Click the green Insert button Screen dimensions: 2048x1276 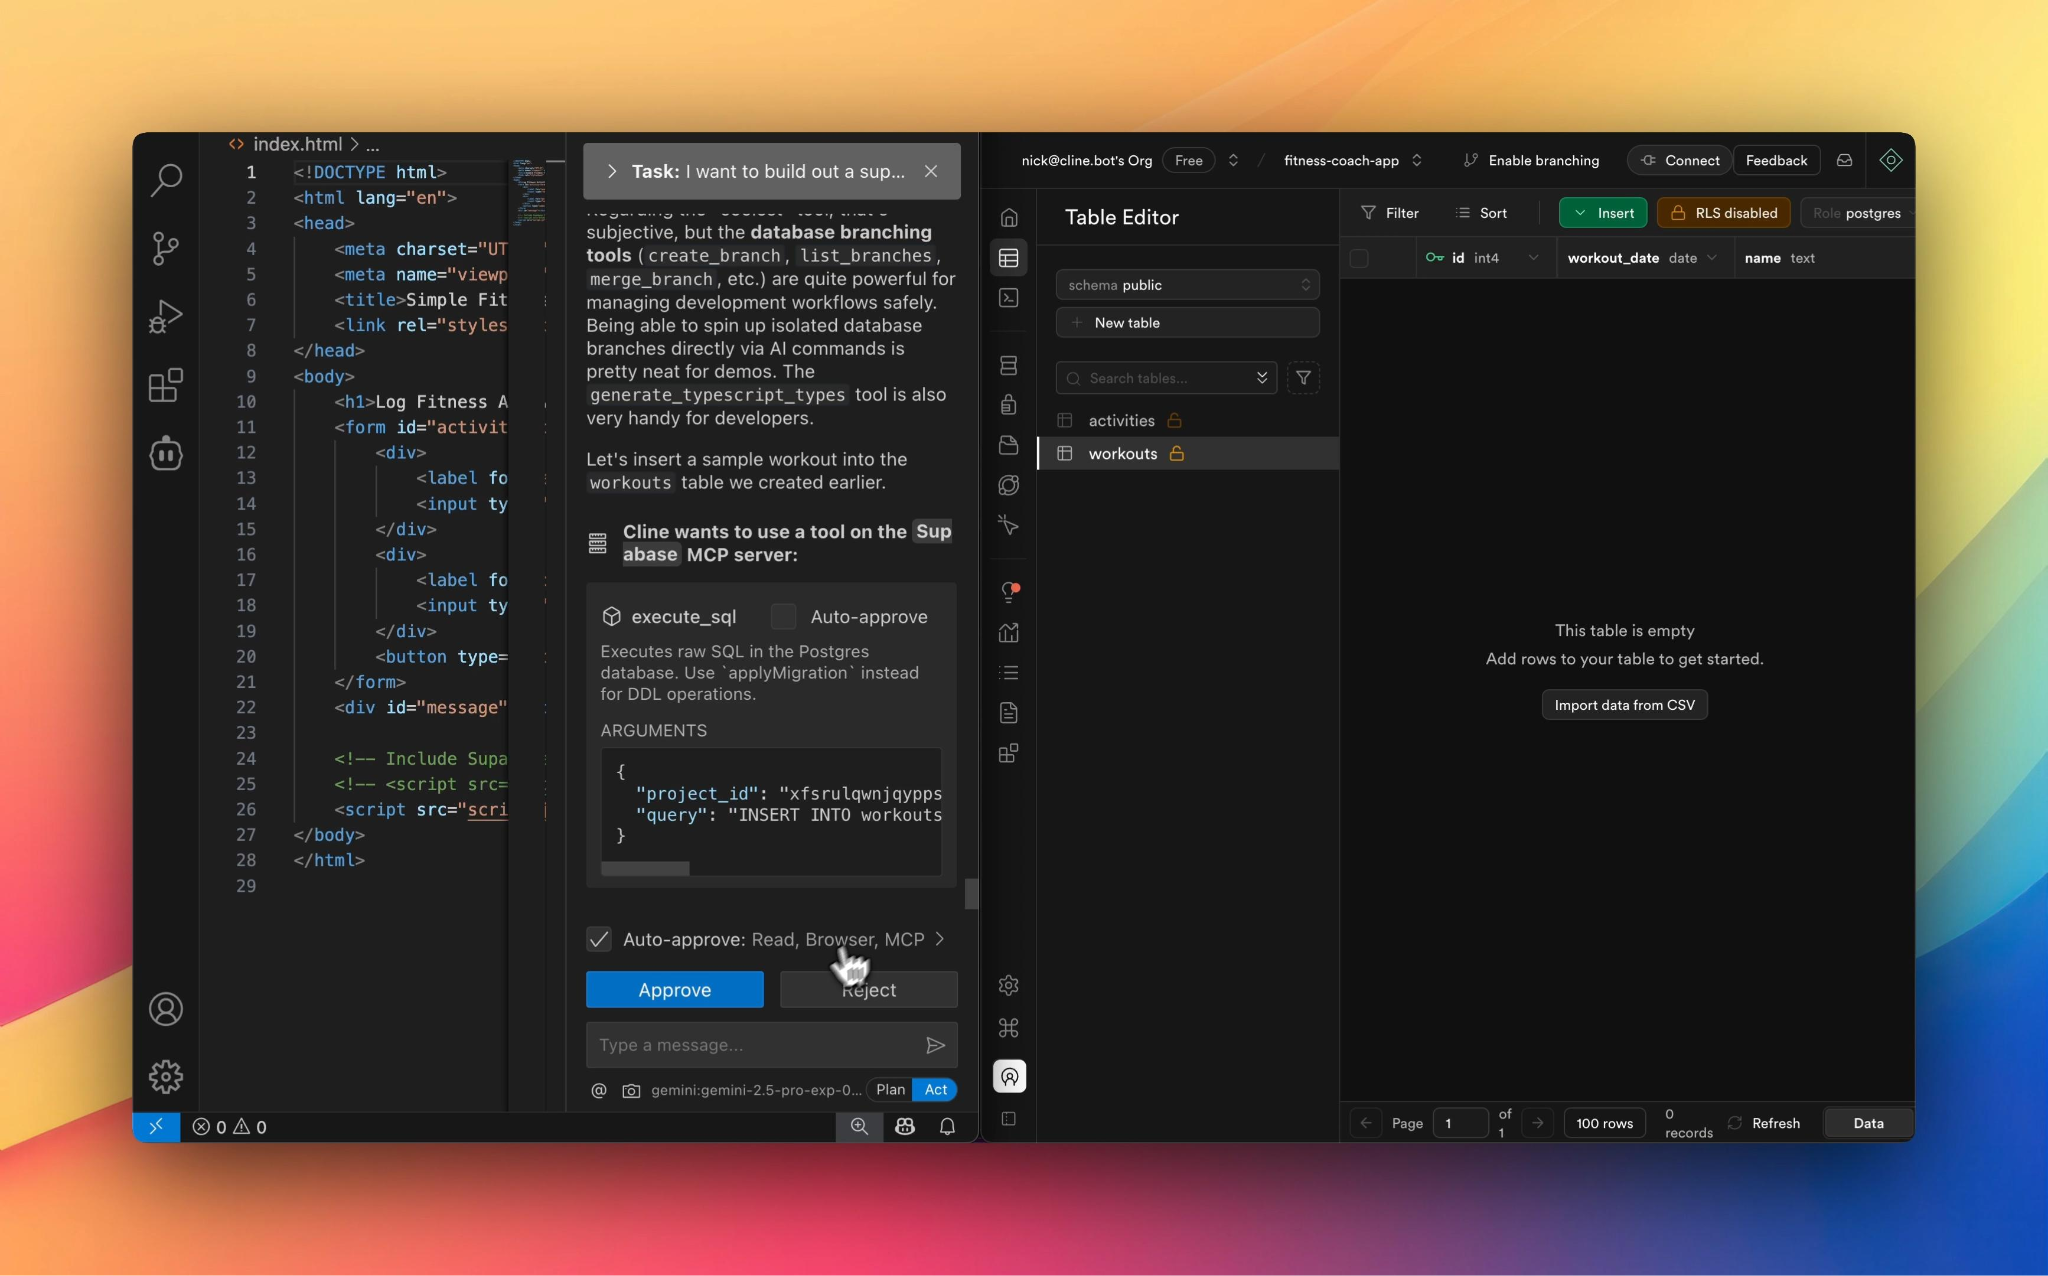tap(1603, 213)
